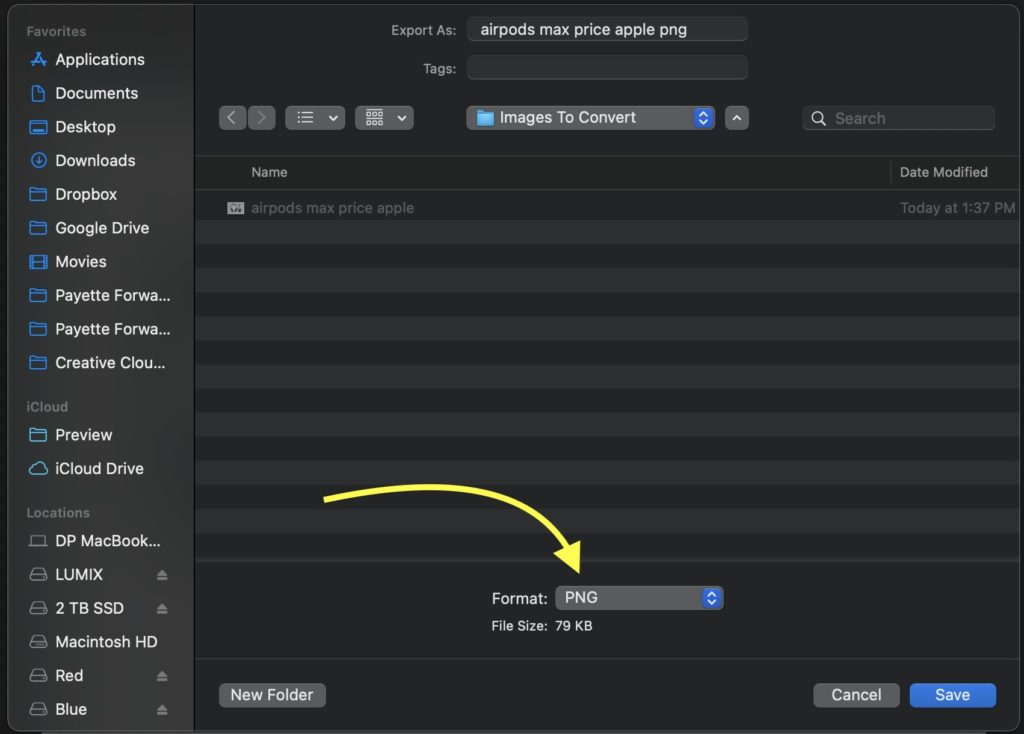Click the Save button

pyautogui.click(x=952, y=695)
